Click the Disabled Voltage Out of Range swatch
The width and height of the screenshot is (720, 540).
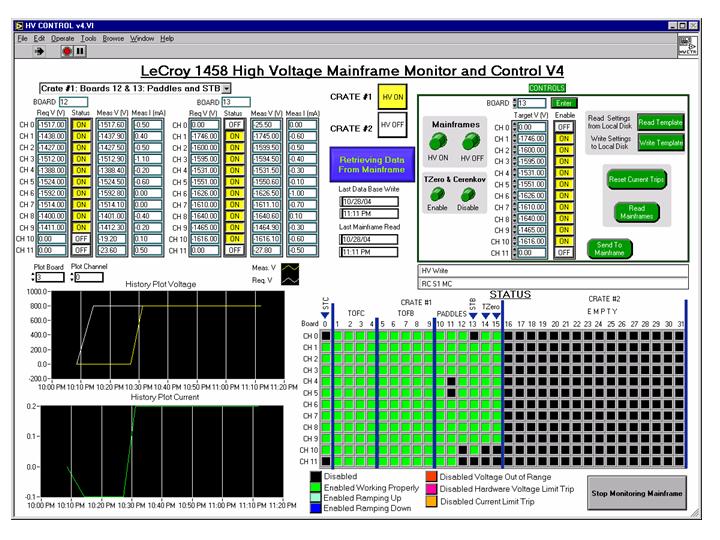click(x=431, y=477)
